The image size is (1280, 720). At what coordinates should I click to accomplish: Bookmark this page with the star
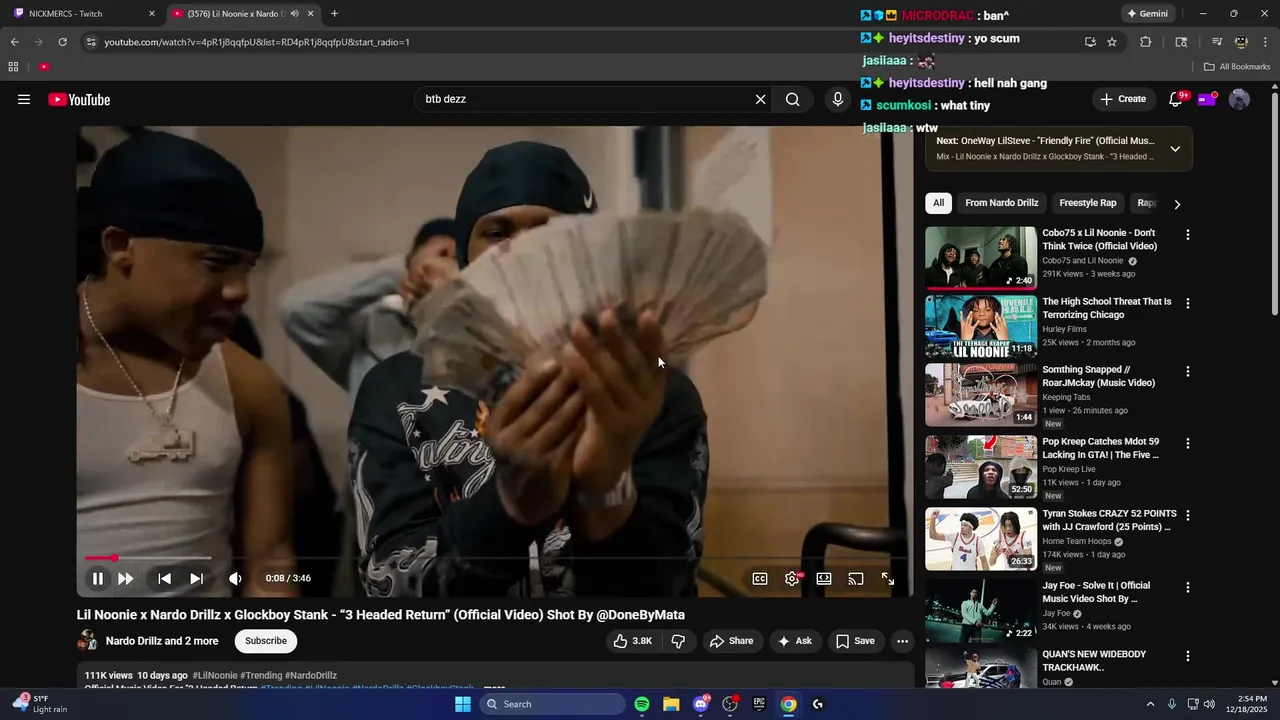click(1112, 42)
